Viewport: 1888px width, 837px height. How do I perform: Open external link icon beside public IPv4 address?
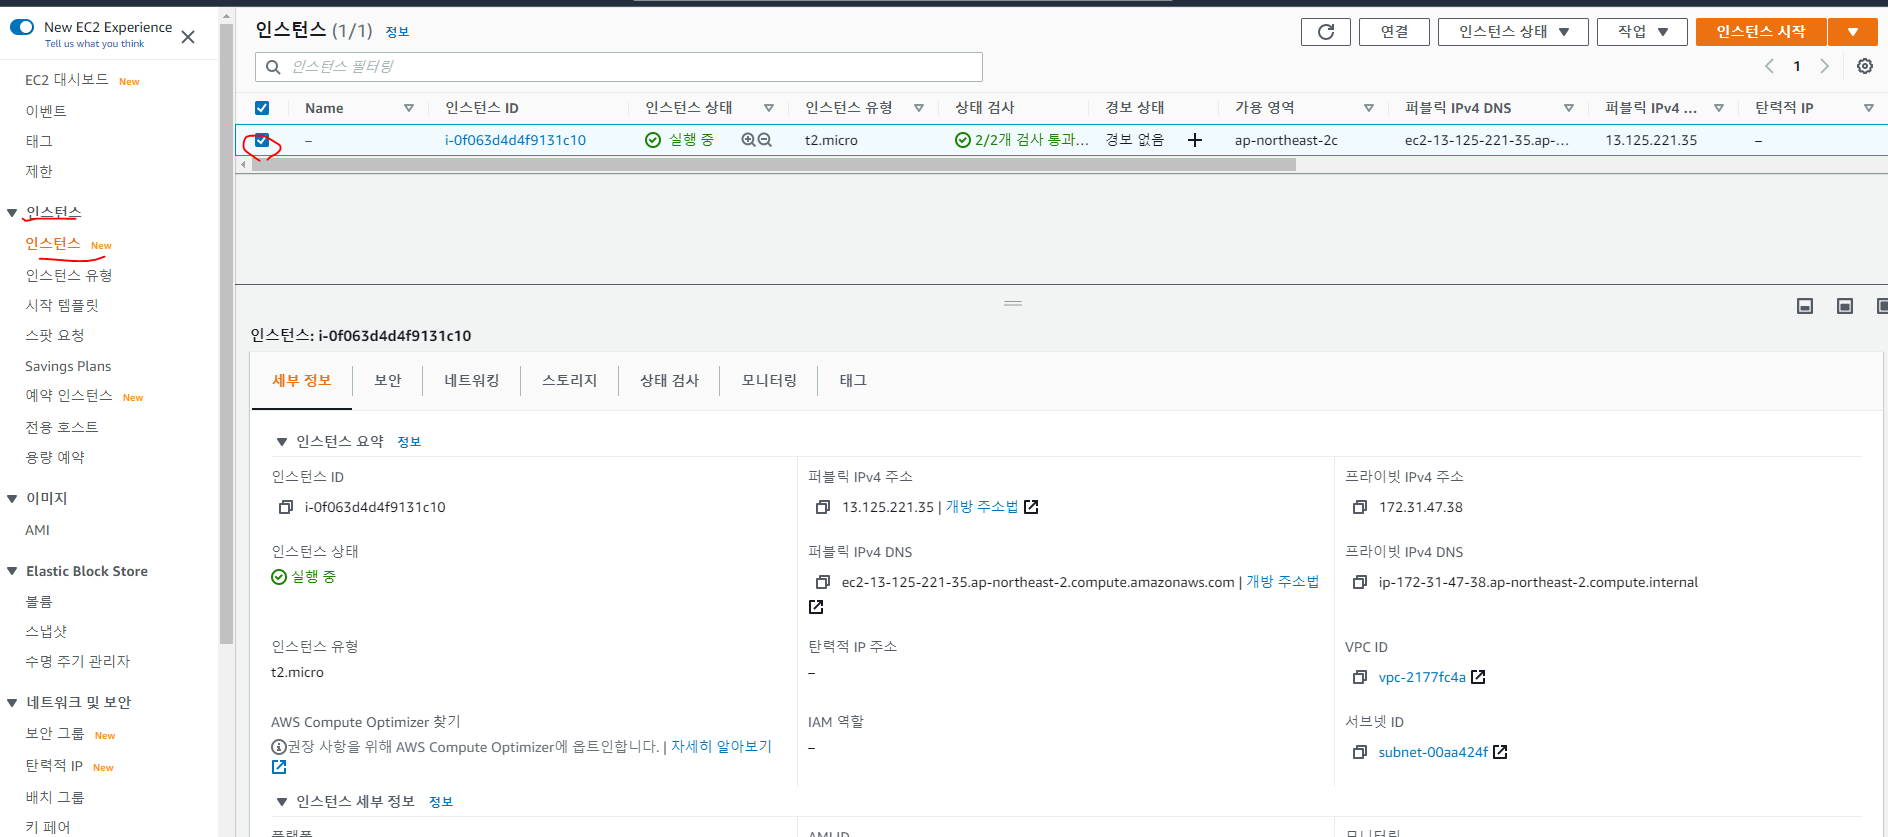tap(1031, 507)
